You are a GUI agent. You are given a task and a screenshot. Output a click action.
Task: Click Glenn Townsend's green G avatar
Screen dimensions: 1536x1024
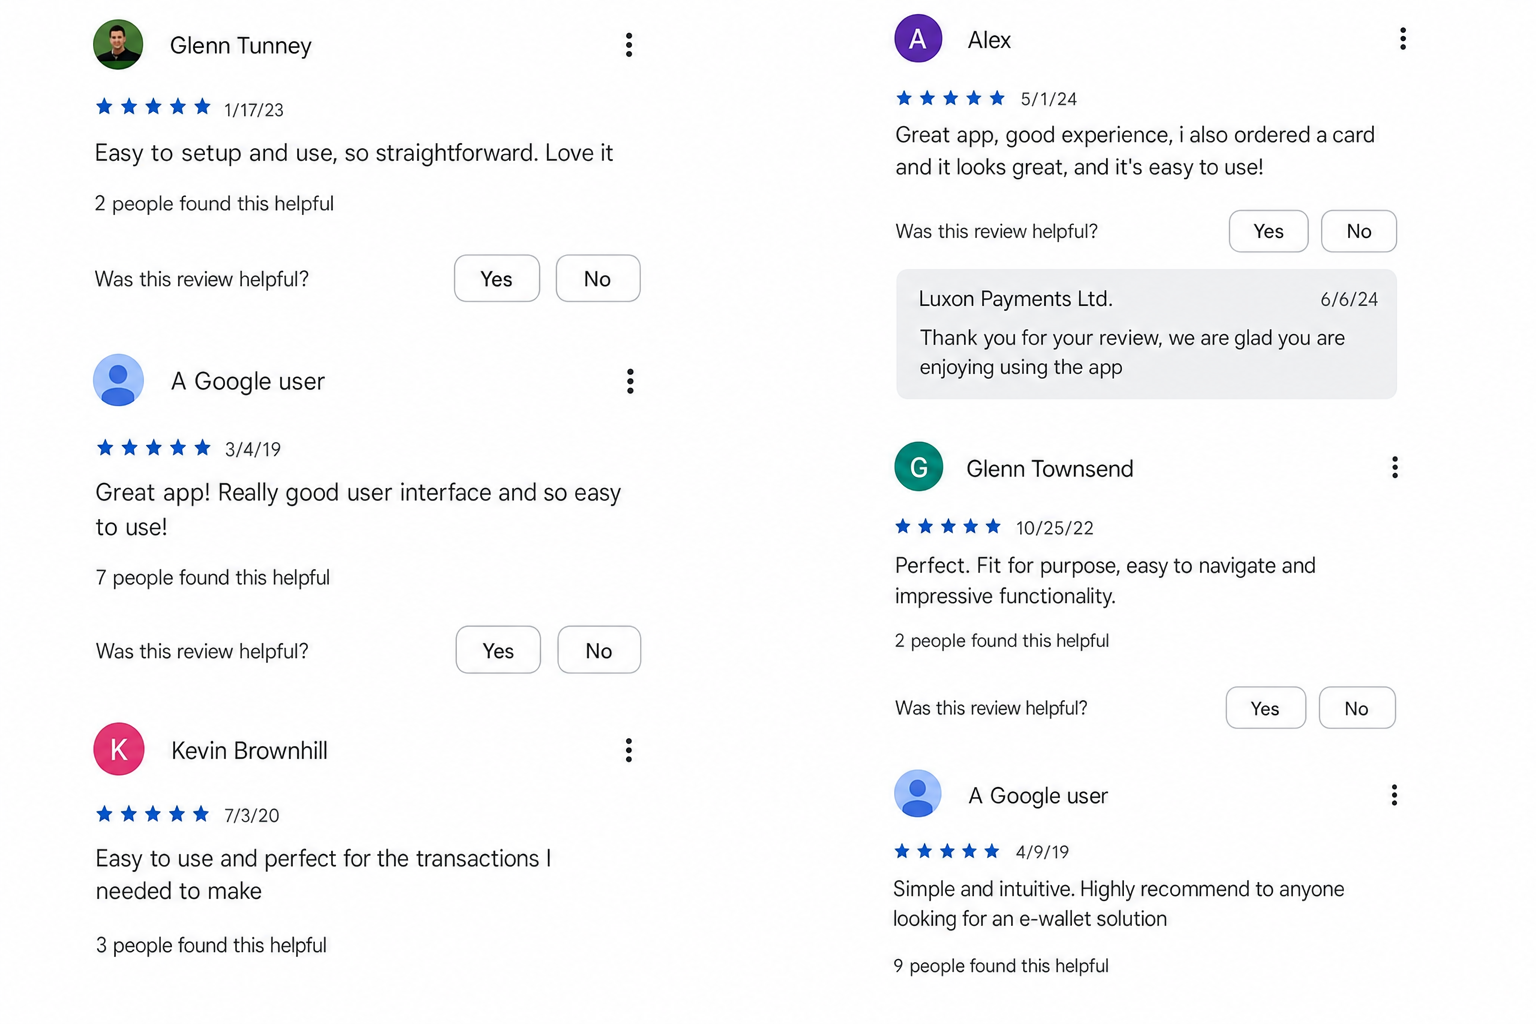[919, 466]
